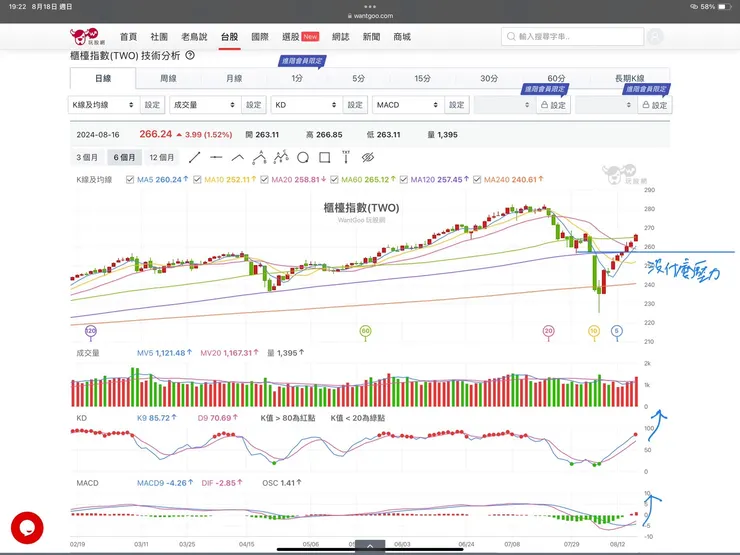This screenshot has width=740, height=555.
Task: Click the MA120 purple chart marker
Action: pyautogui.click(x=91, y=332)
